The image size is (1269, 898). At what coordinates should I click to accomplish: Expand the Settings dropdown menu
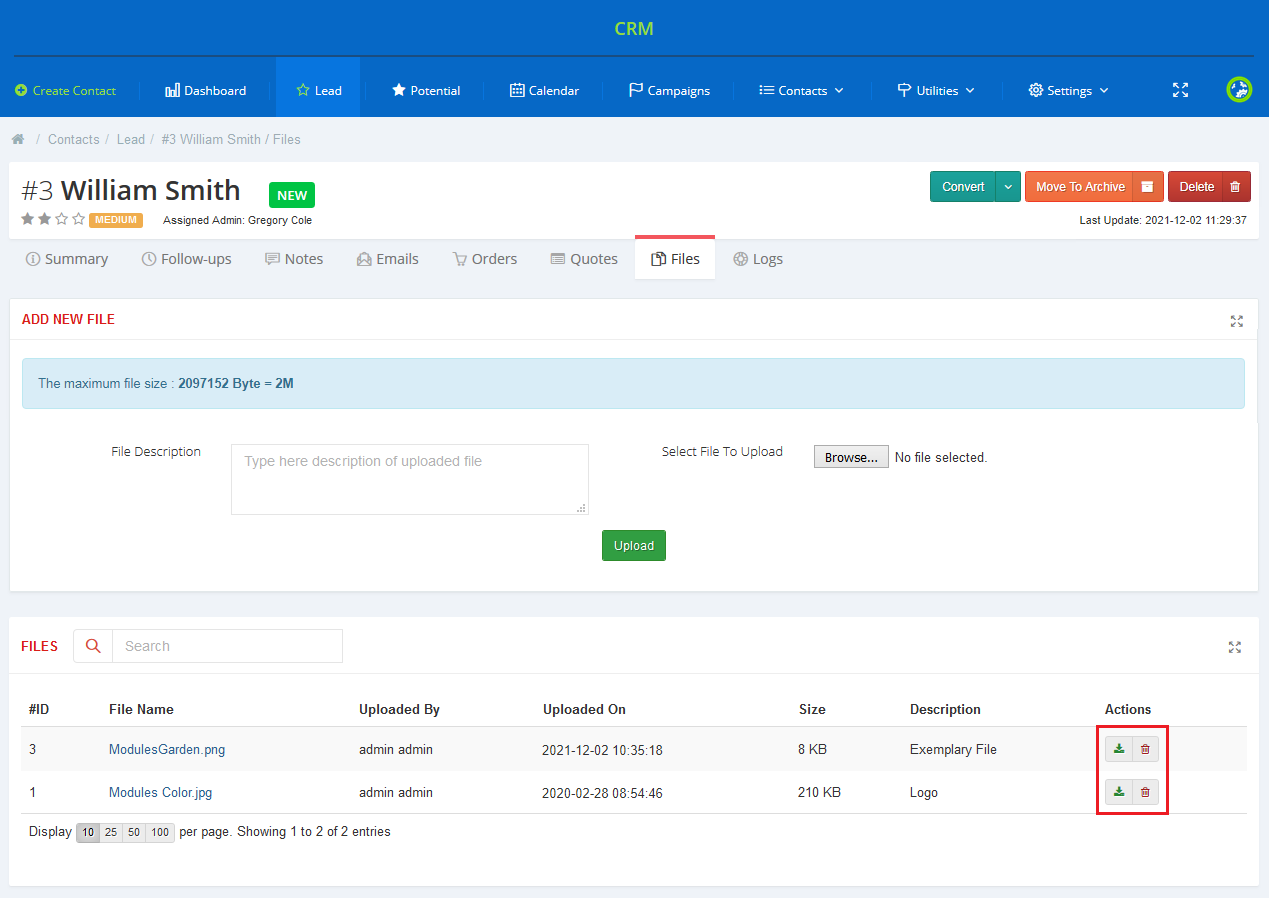[1068, 90]
